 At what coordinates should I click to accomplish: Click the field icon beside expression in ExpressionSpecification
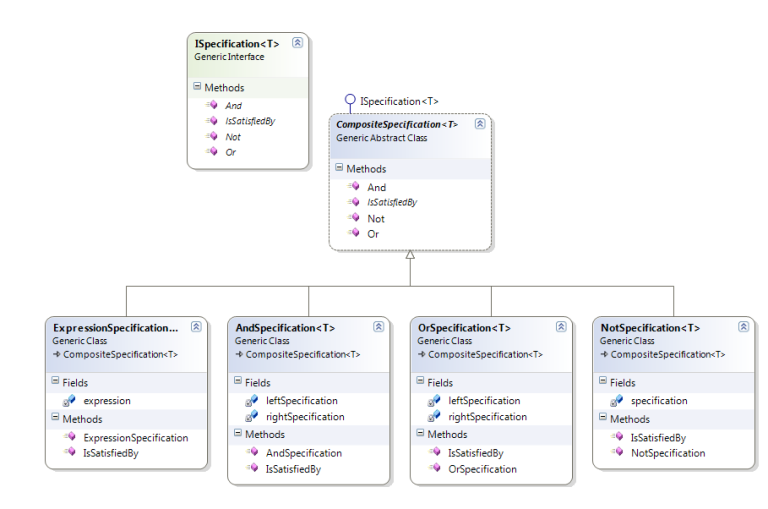69,400
